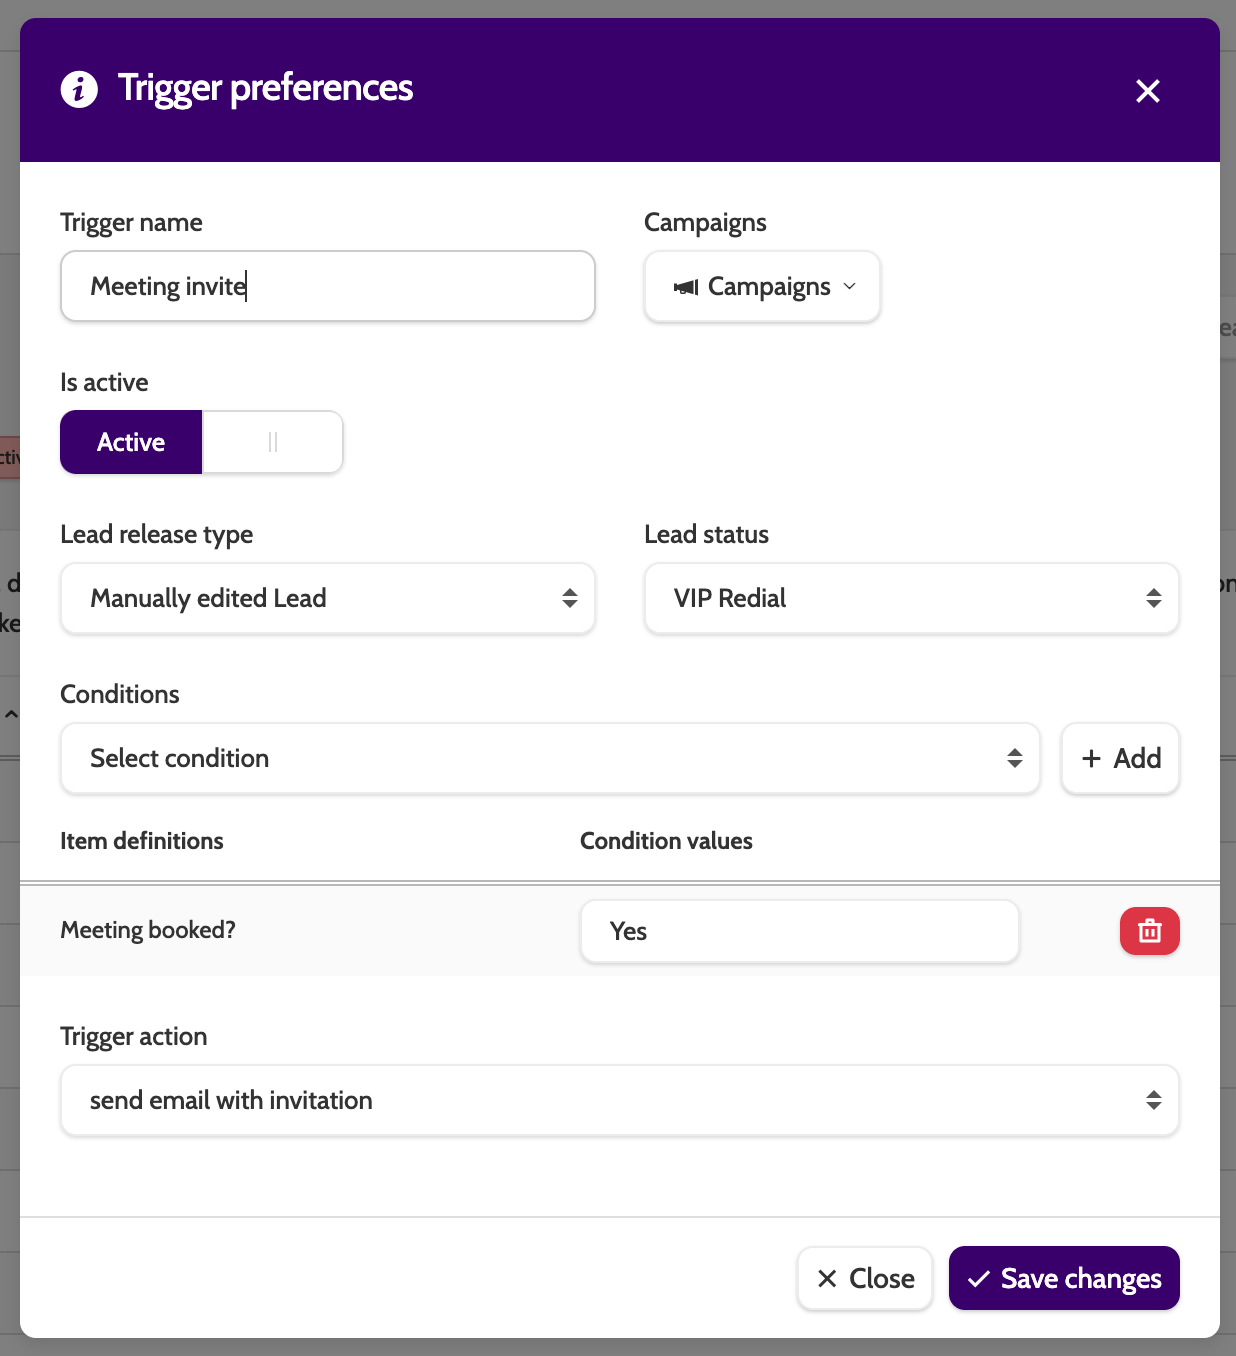Click the X icon on the Close button
The height and width of the screenshot is (1356, 1236).
click(x=827, y=1279)
